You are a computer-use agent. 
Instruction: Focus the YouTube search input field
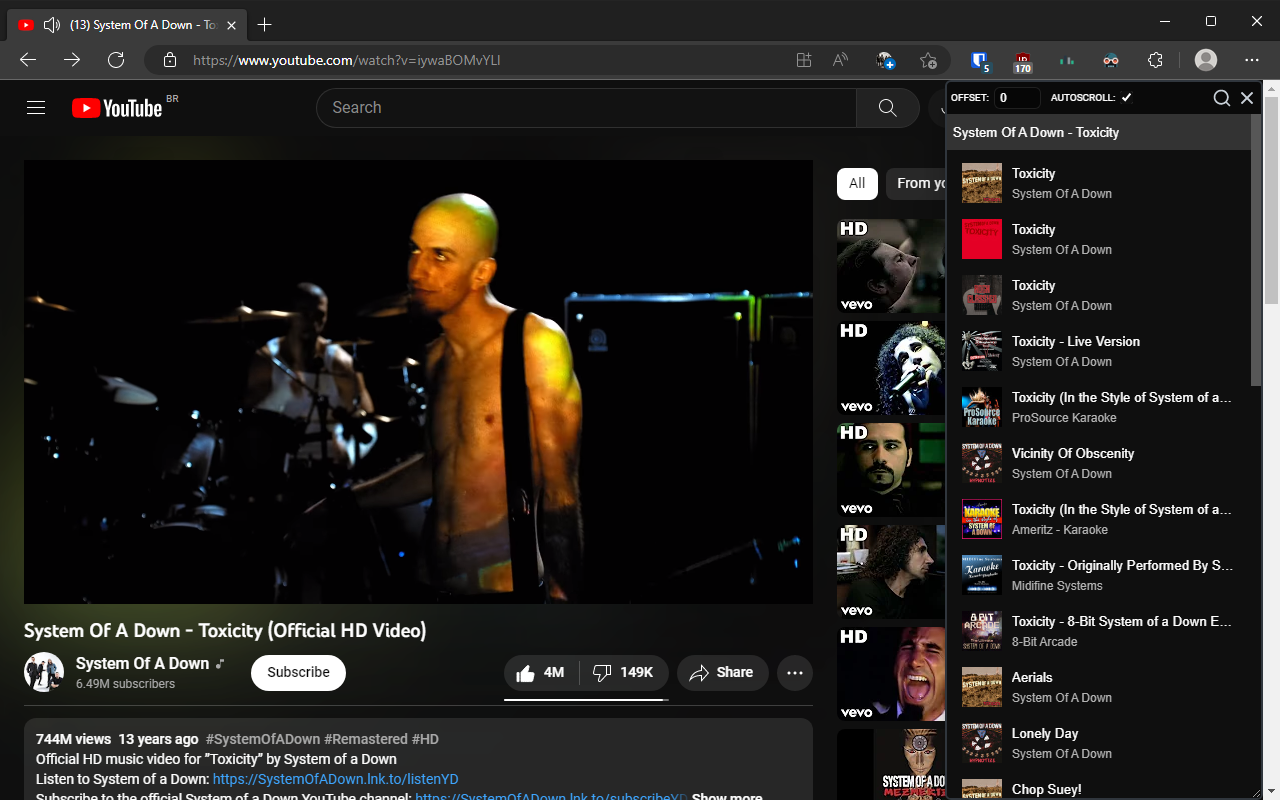point(586,108)
